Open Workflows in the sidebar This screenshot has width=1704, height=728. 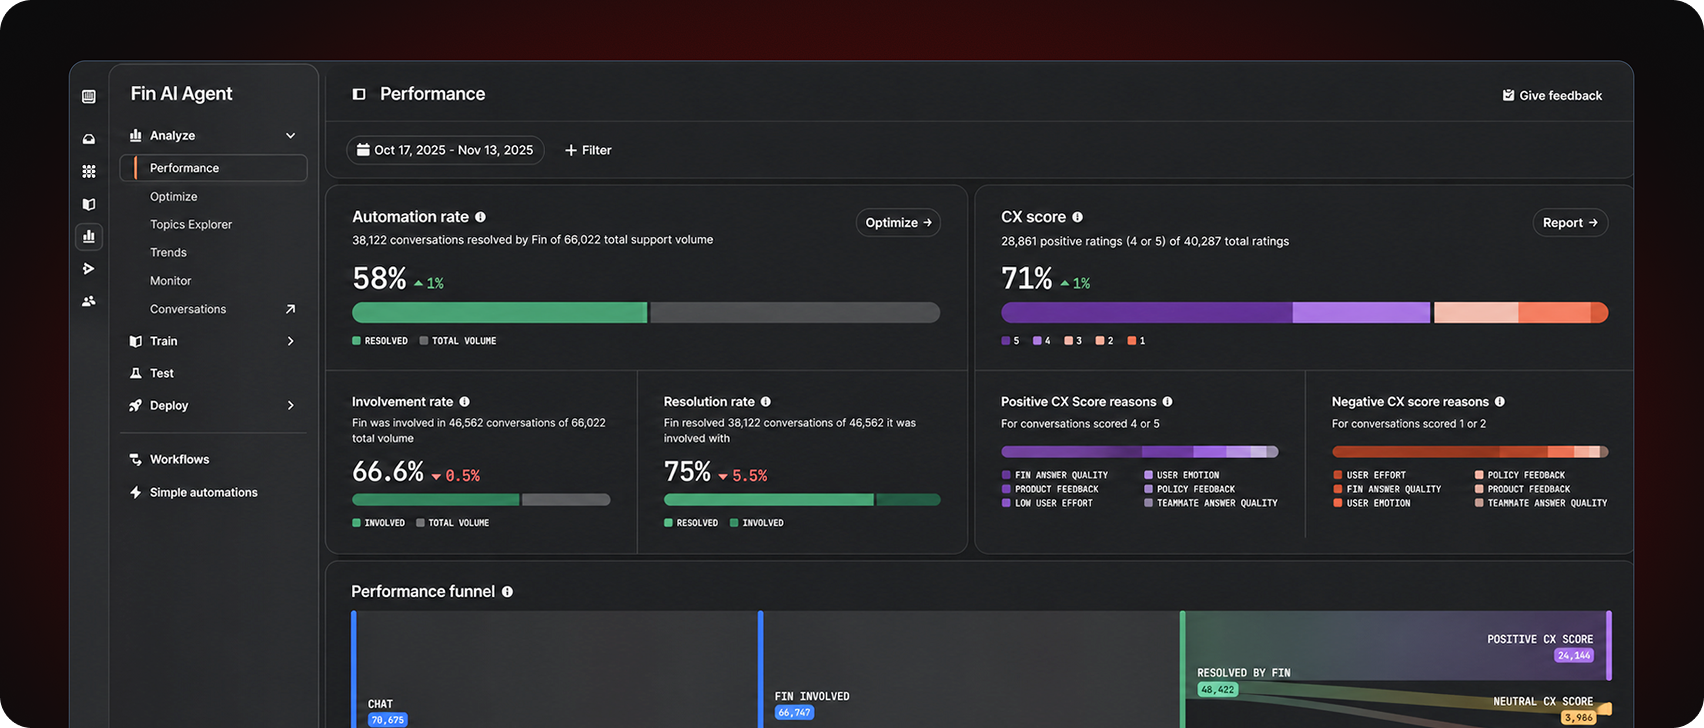coord(180,459)
